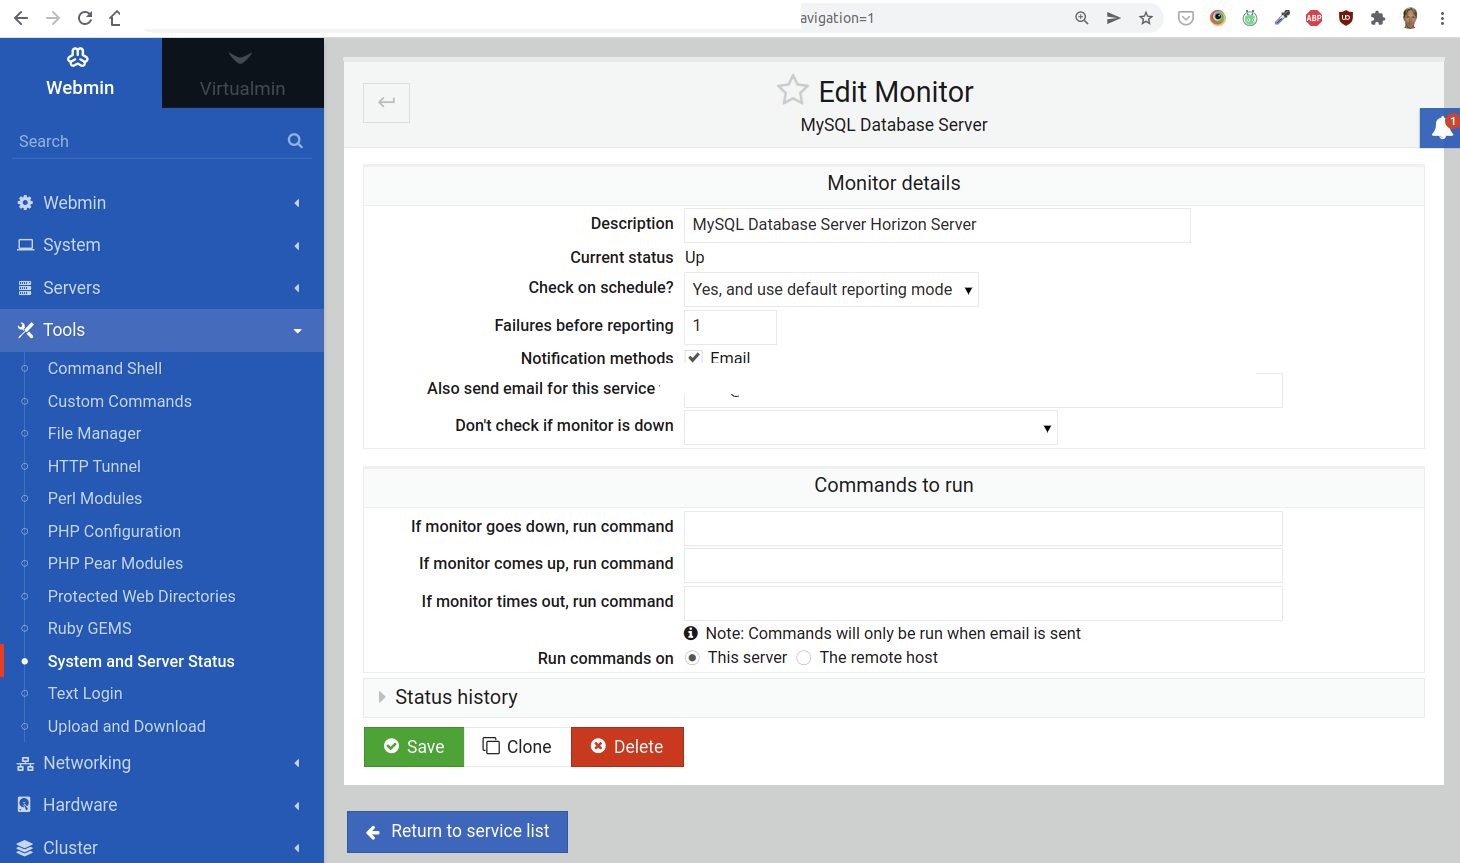This screenshot has height=863, width=1460.
Task: Select the This server radio button
Action: (x=692, y=658)
